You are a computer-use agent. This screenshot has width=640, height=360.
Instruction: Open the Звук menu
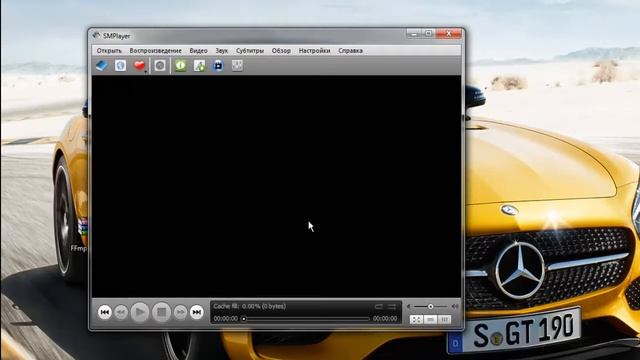[x=222, y=51]
